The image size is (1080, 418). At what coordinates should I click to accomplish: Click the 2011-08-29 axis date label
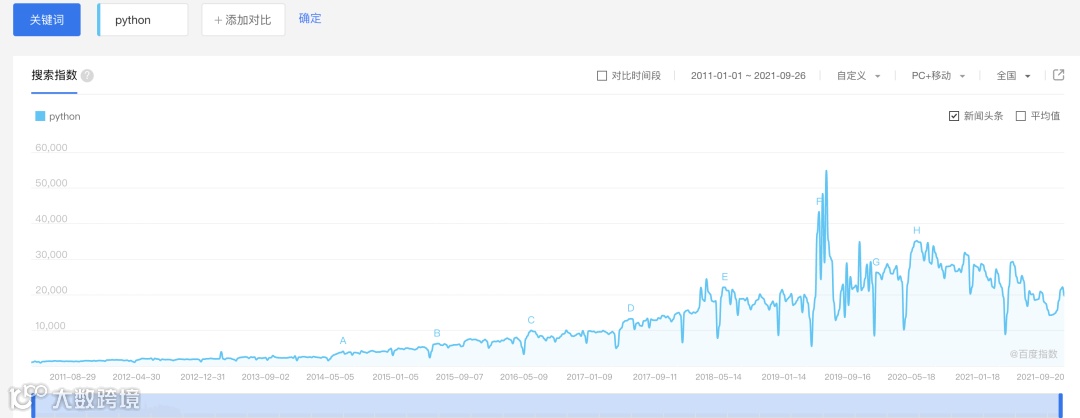[73, 377]
